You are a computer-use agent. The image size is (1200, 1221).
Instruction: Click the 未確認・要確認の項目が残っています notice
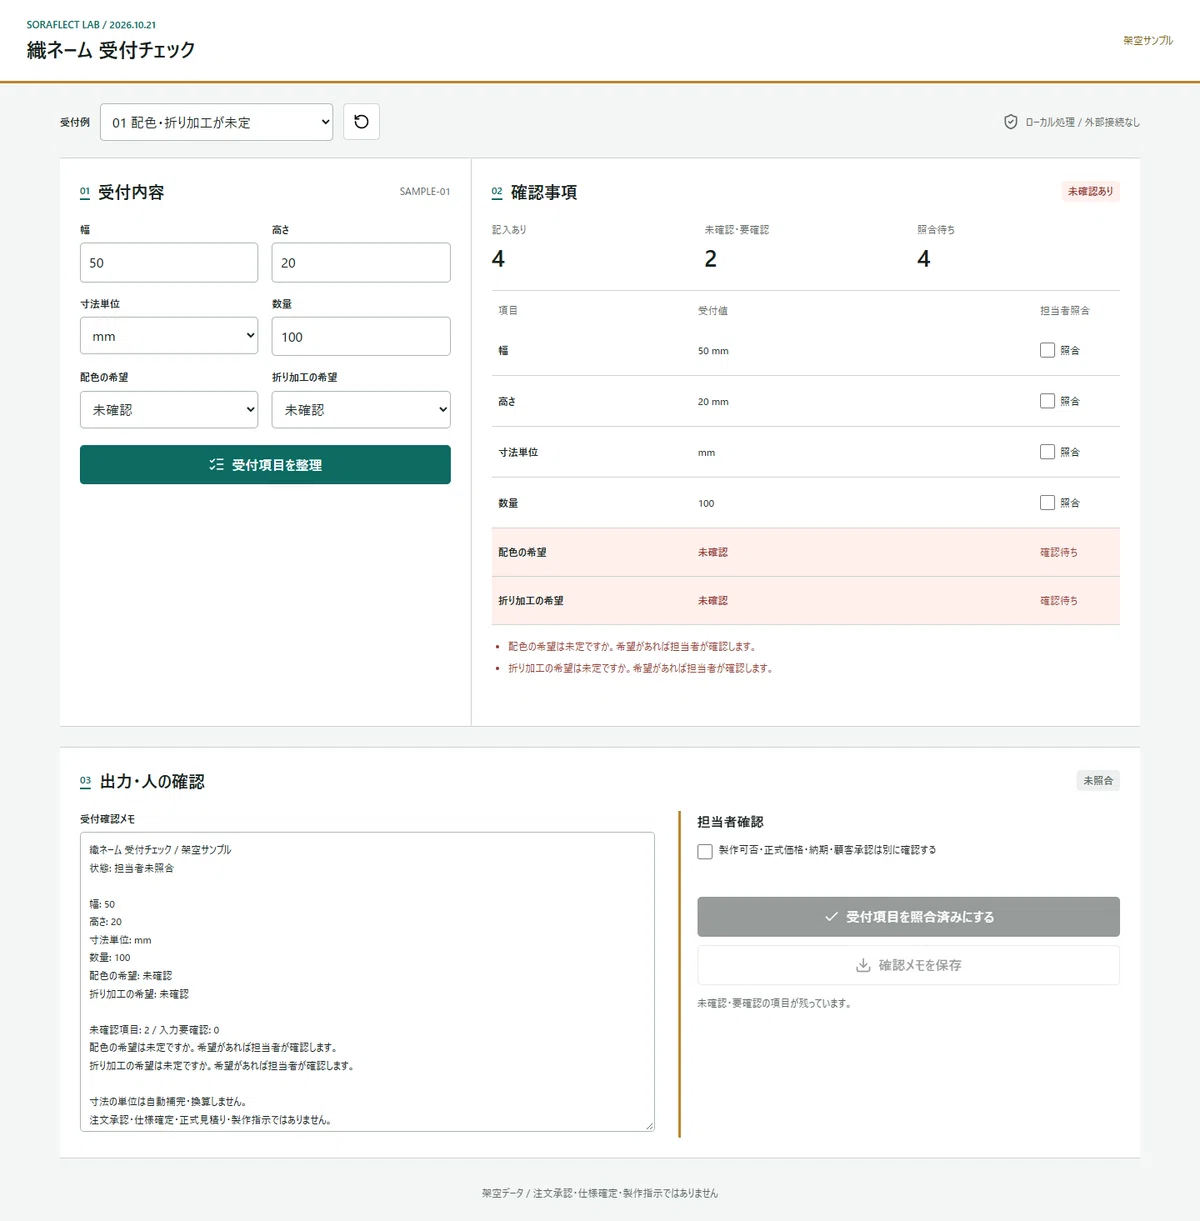(x=774, y=1003)
